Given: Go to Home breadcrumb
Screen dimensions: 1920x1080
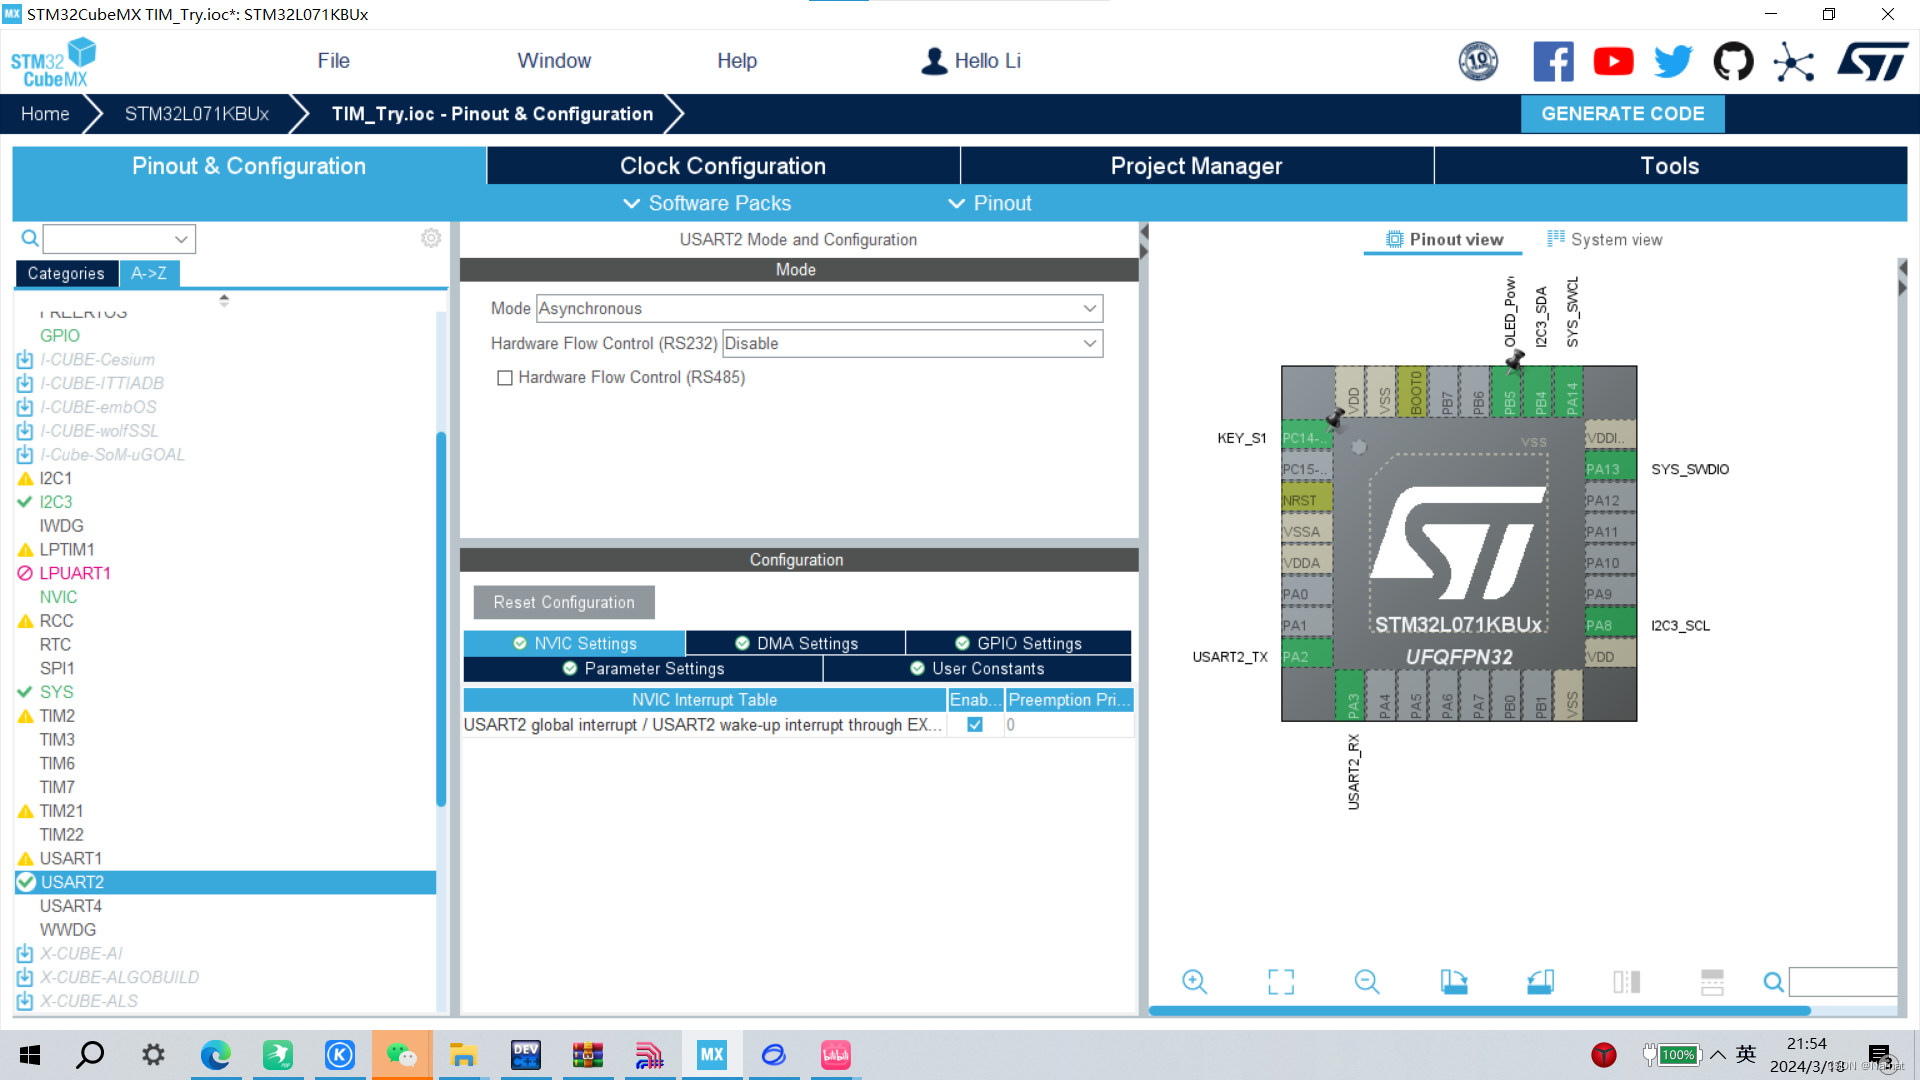Looking at the screenshot, I should [45, 114].
